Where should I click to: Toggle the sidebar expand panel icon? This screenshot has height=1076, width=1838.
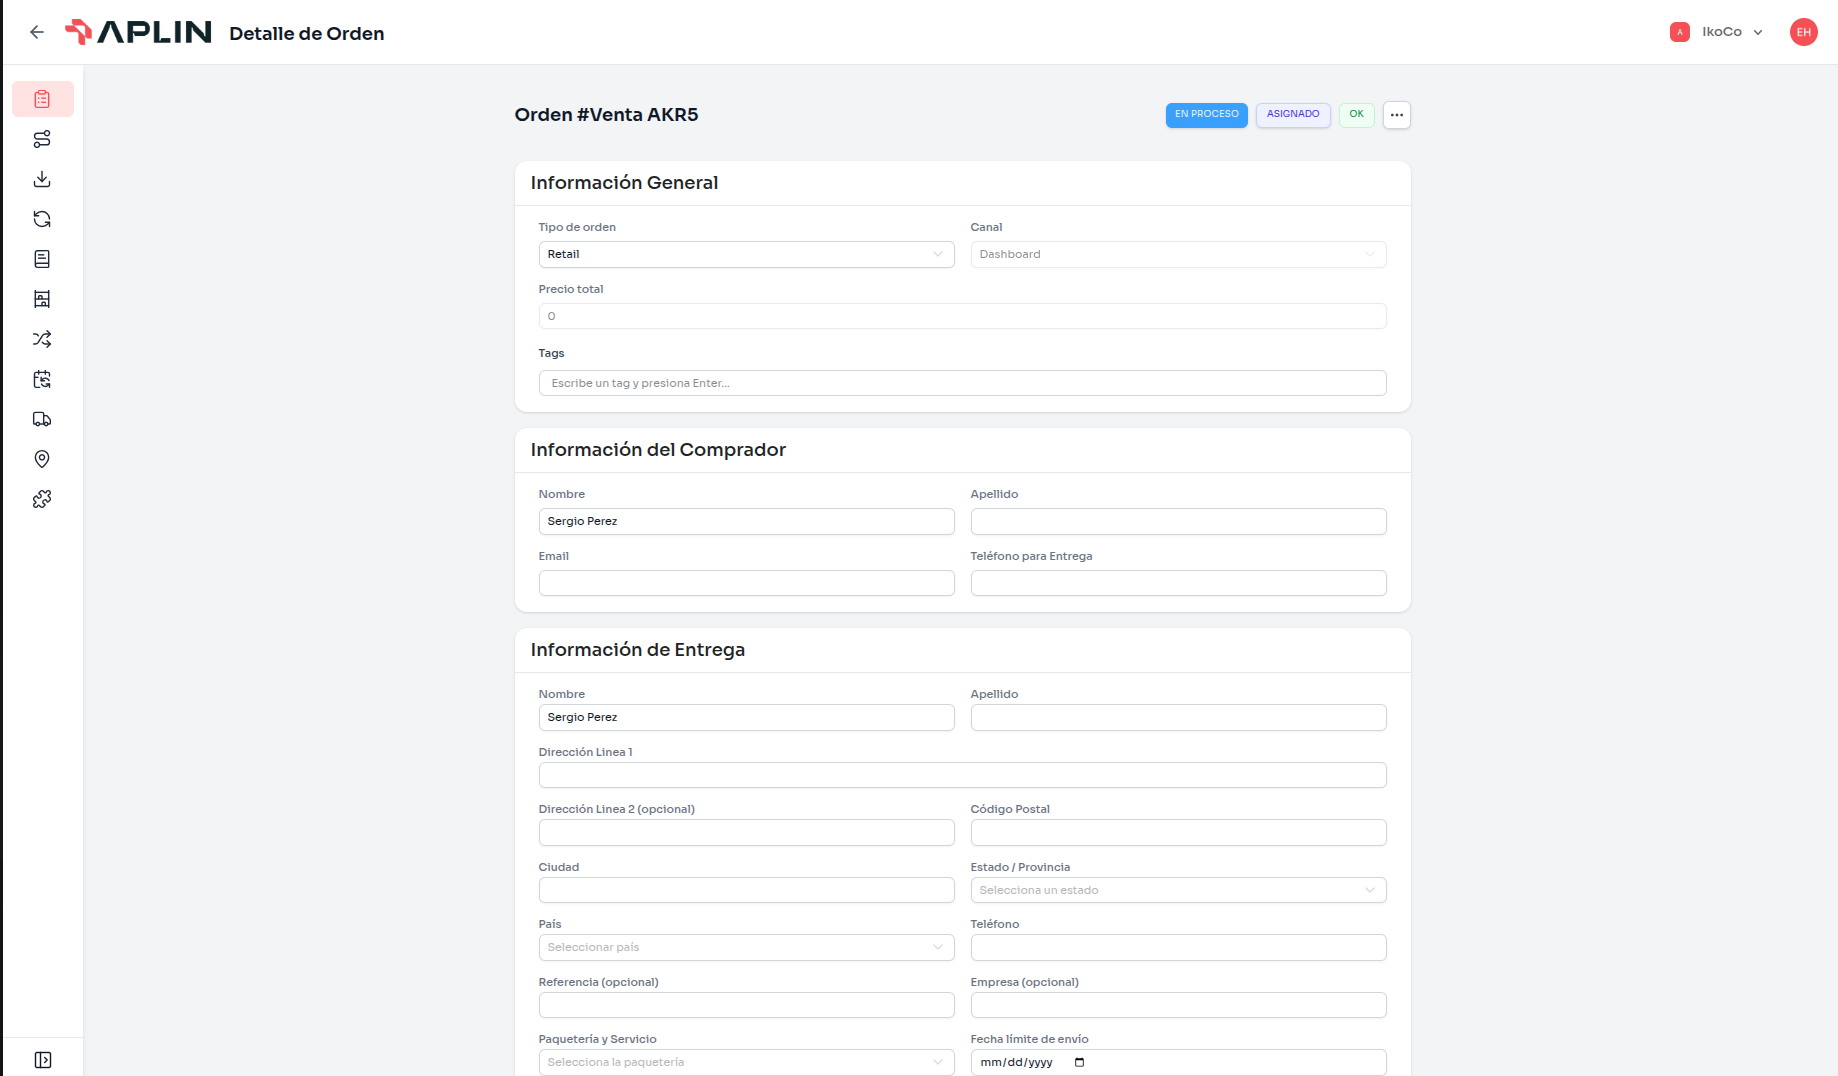click(x=43, y=1060)
